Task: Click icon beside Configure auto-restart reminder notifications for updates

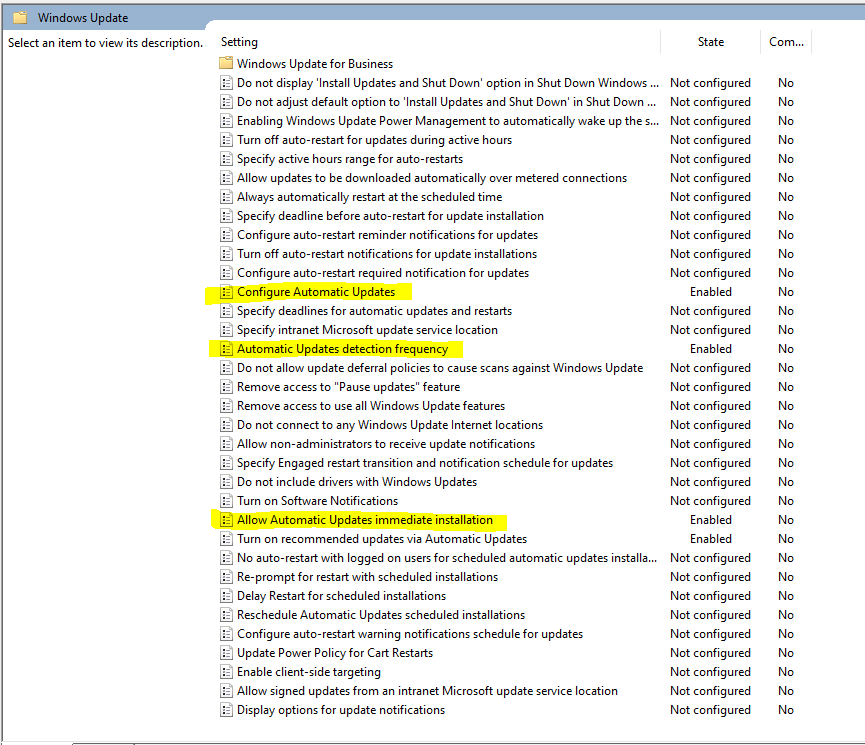Action: [226, 235]
